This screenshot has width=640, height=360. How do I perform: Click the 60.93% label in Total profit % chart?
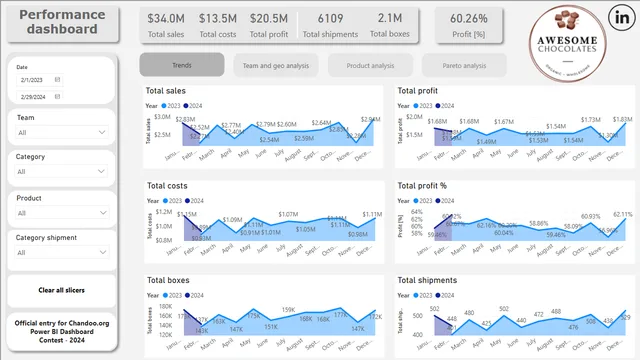(x=591, y=216)
